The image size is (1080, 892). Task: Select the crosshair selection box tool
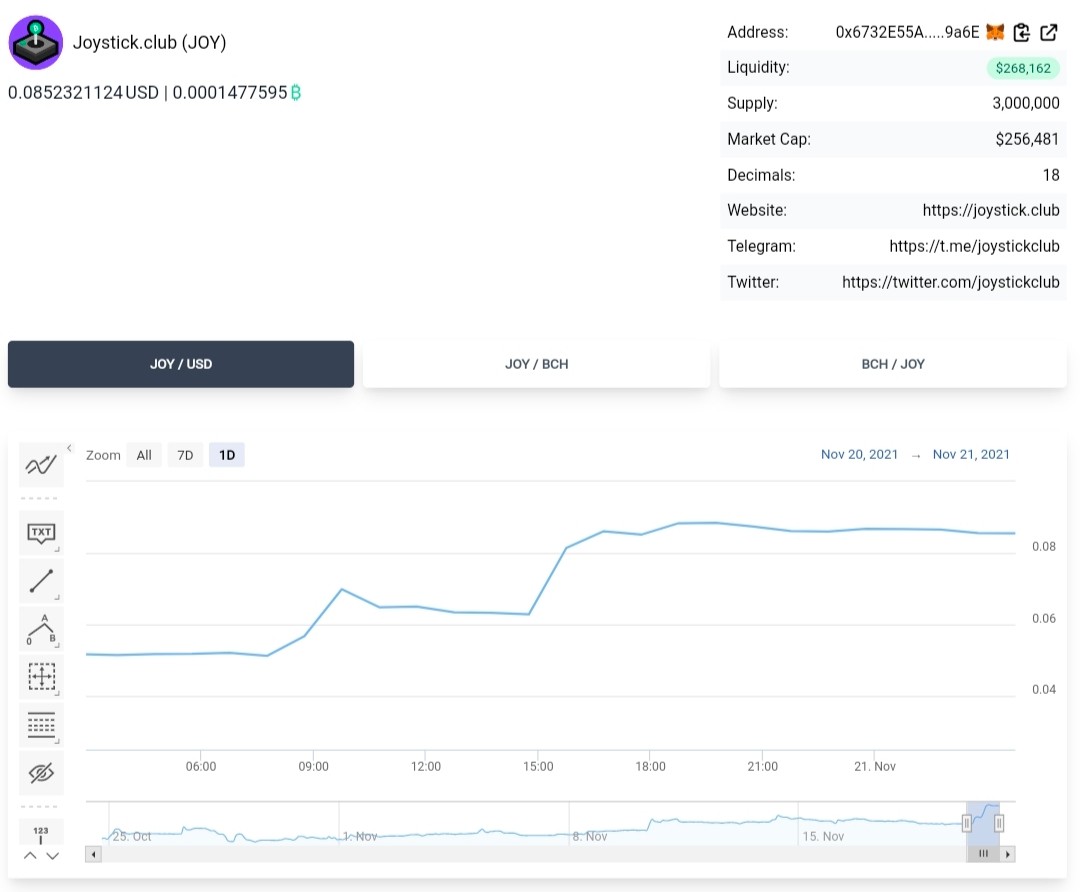(41, 676)
